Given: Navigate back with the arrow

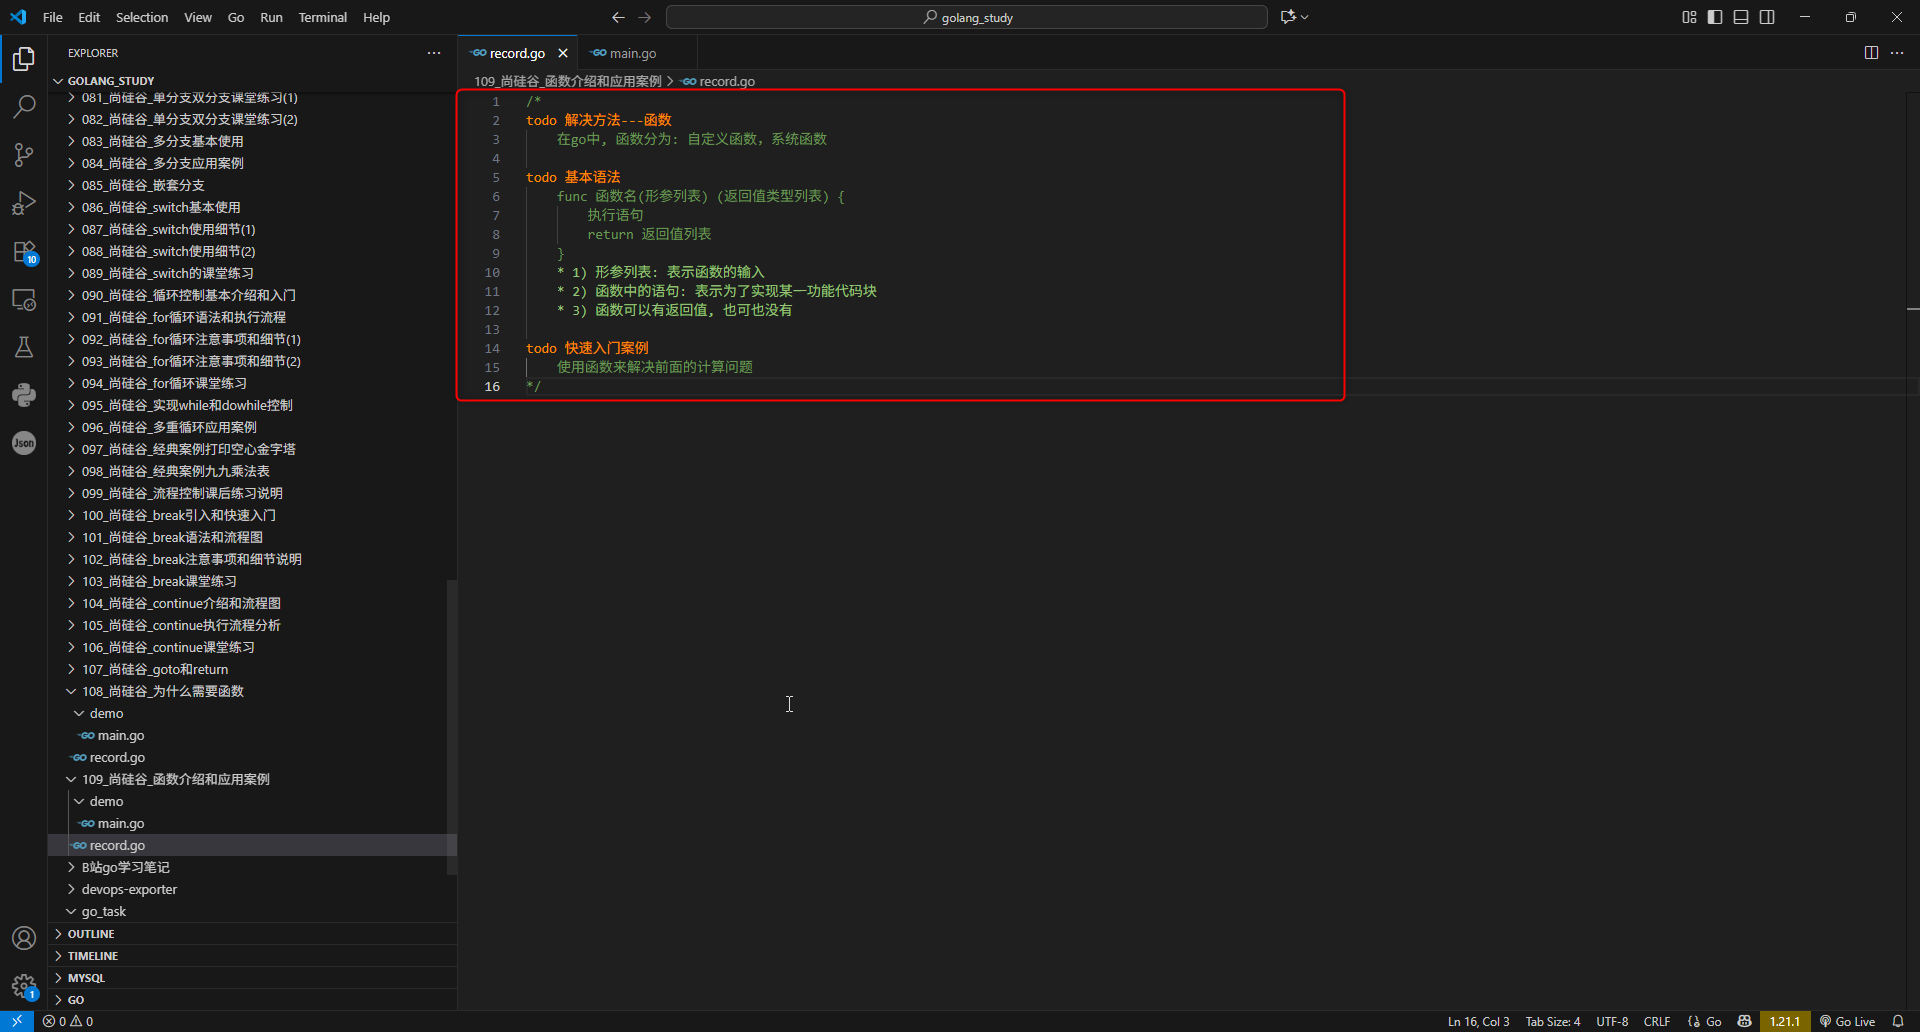Looking at the screenshot, I should point(618,17).
